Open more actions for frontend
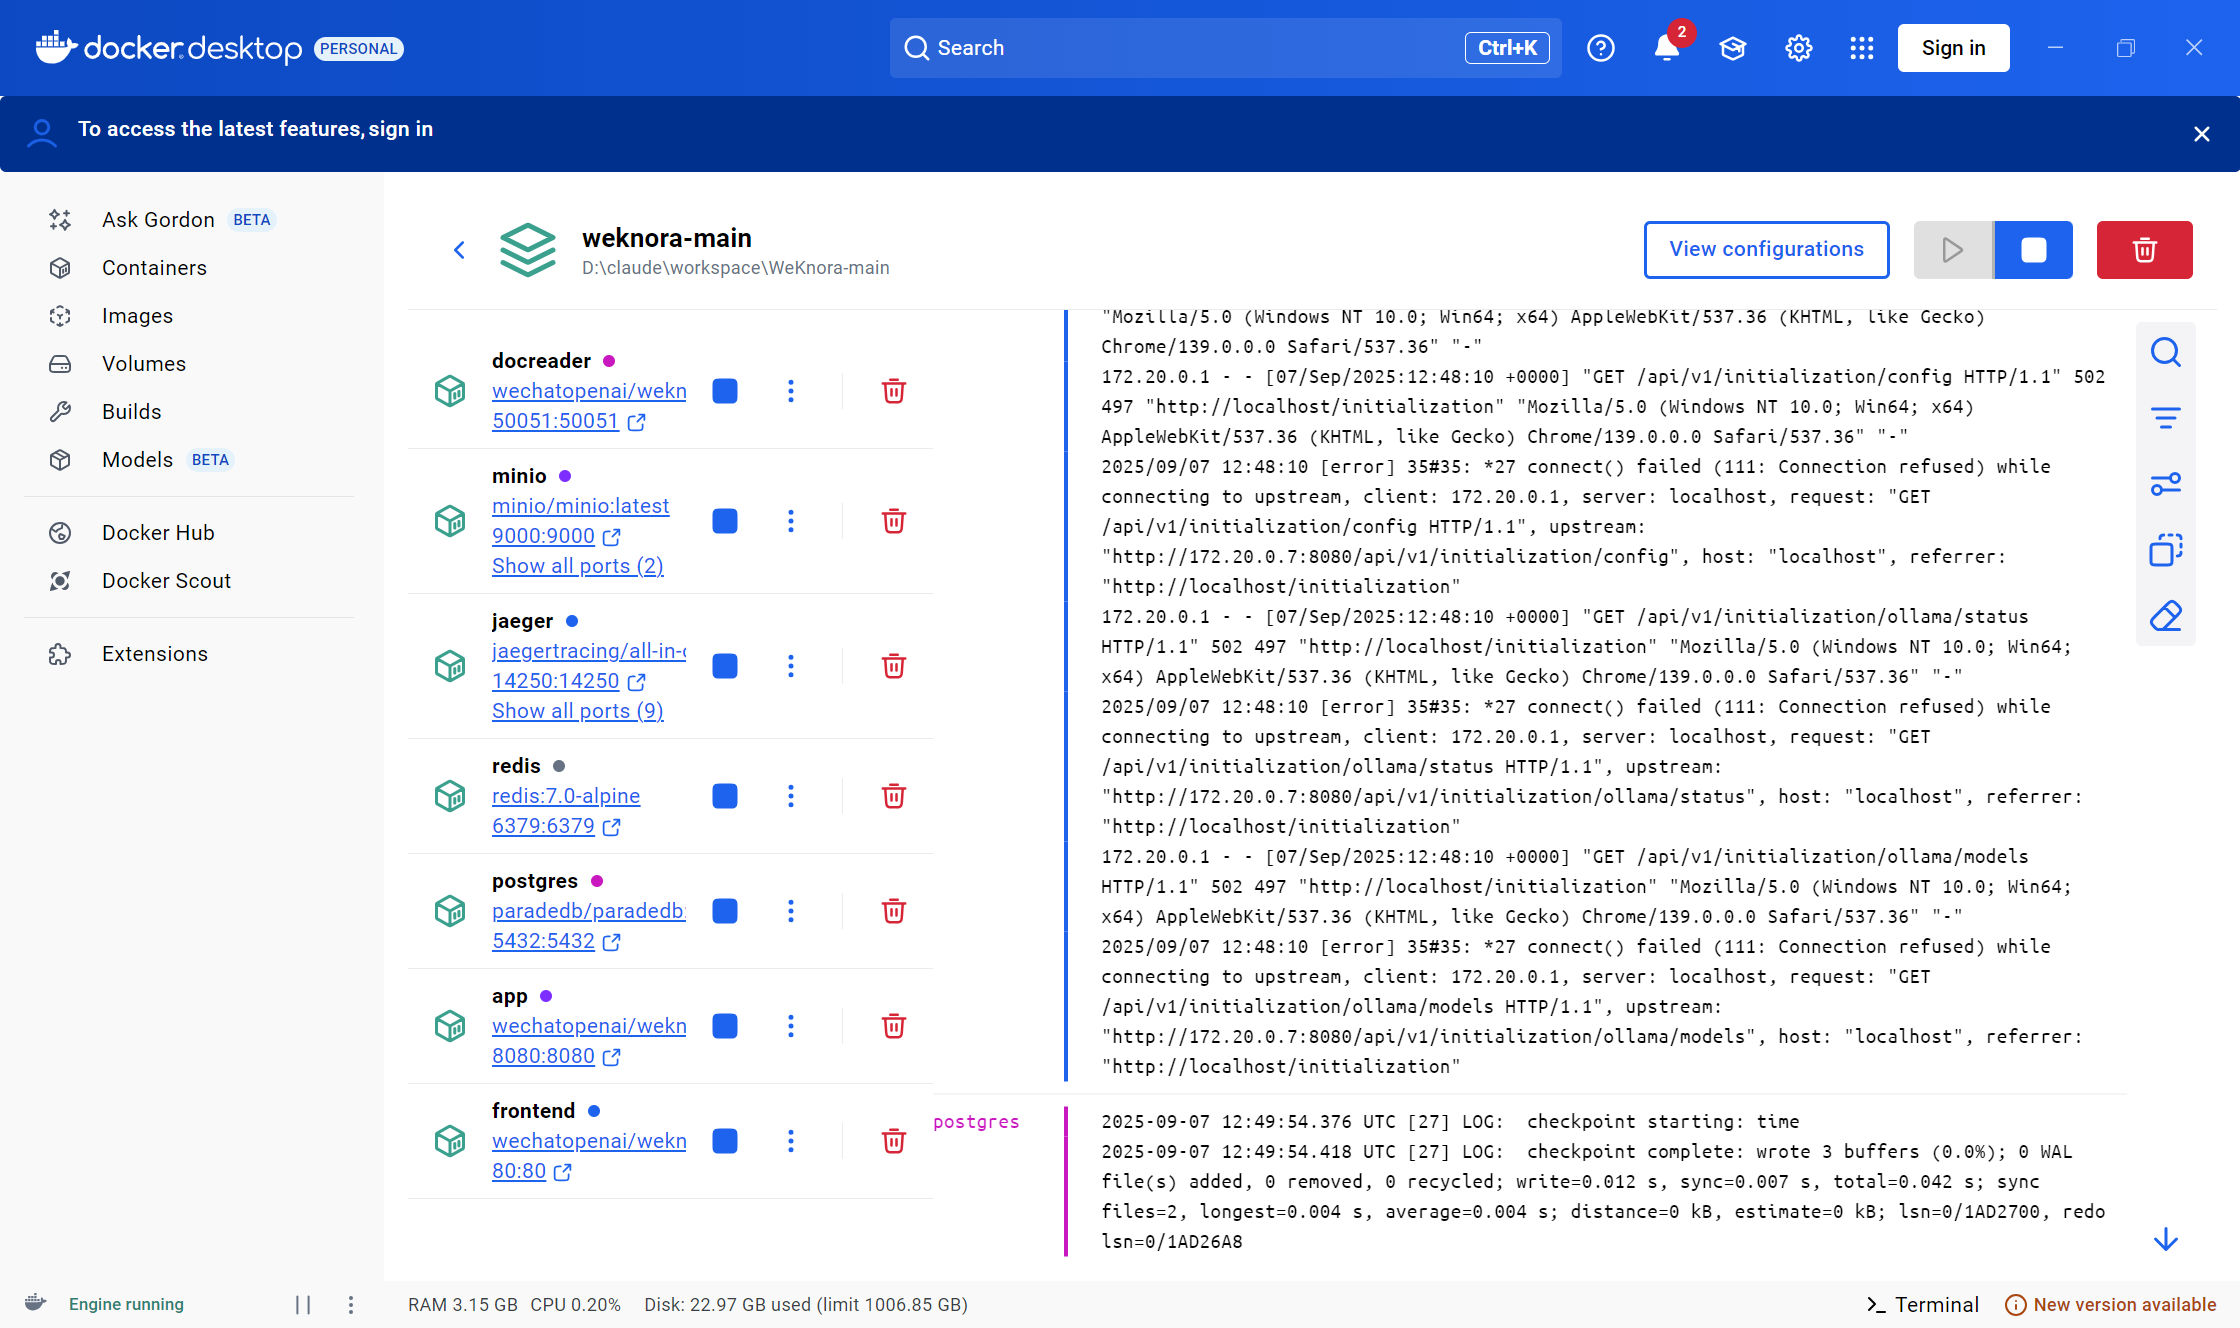This screenshot has height=1328, width=2240. point(791,1141)
